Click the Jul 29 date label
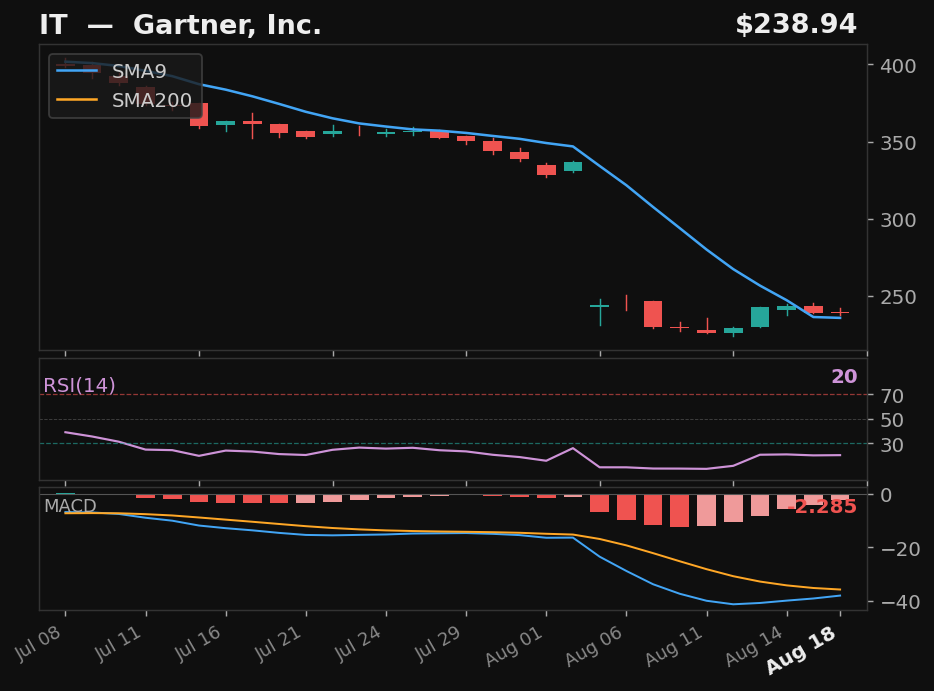934x691 pixels. tap(438, 644)
